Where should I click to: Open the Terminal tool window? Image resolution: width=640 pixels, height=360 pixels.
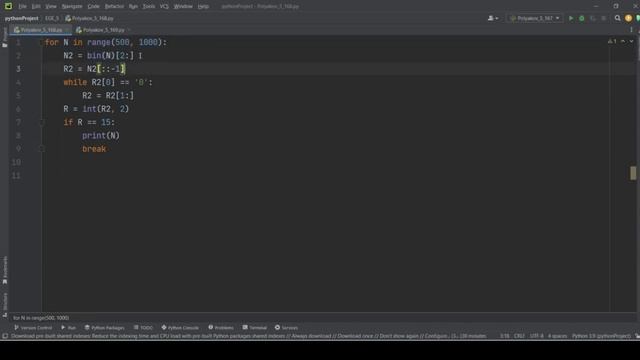point(254,328)
